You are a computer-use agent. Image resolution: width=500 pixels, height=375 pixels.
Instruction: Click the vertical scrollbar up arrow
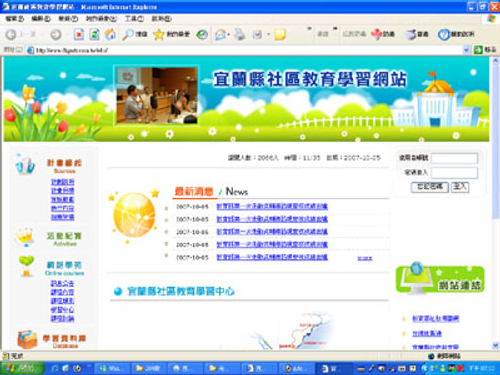pos(495,61)
